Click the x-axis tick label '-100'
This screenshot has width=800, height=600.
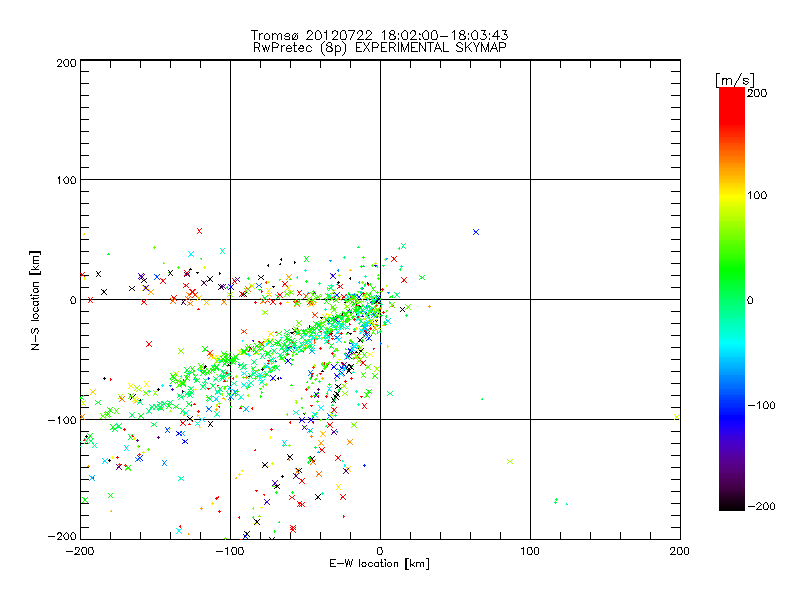[230, 551]
